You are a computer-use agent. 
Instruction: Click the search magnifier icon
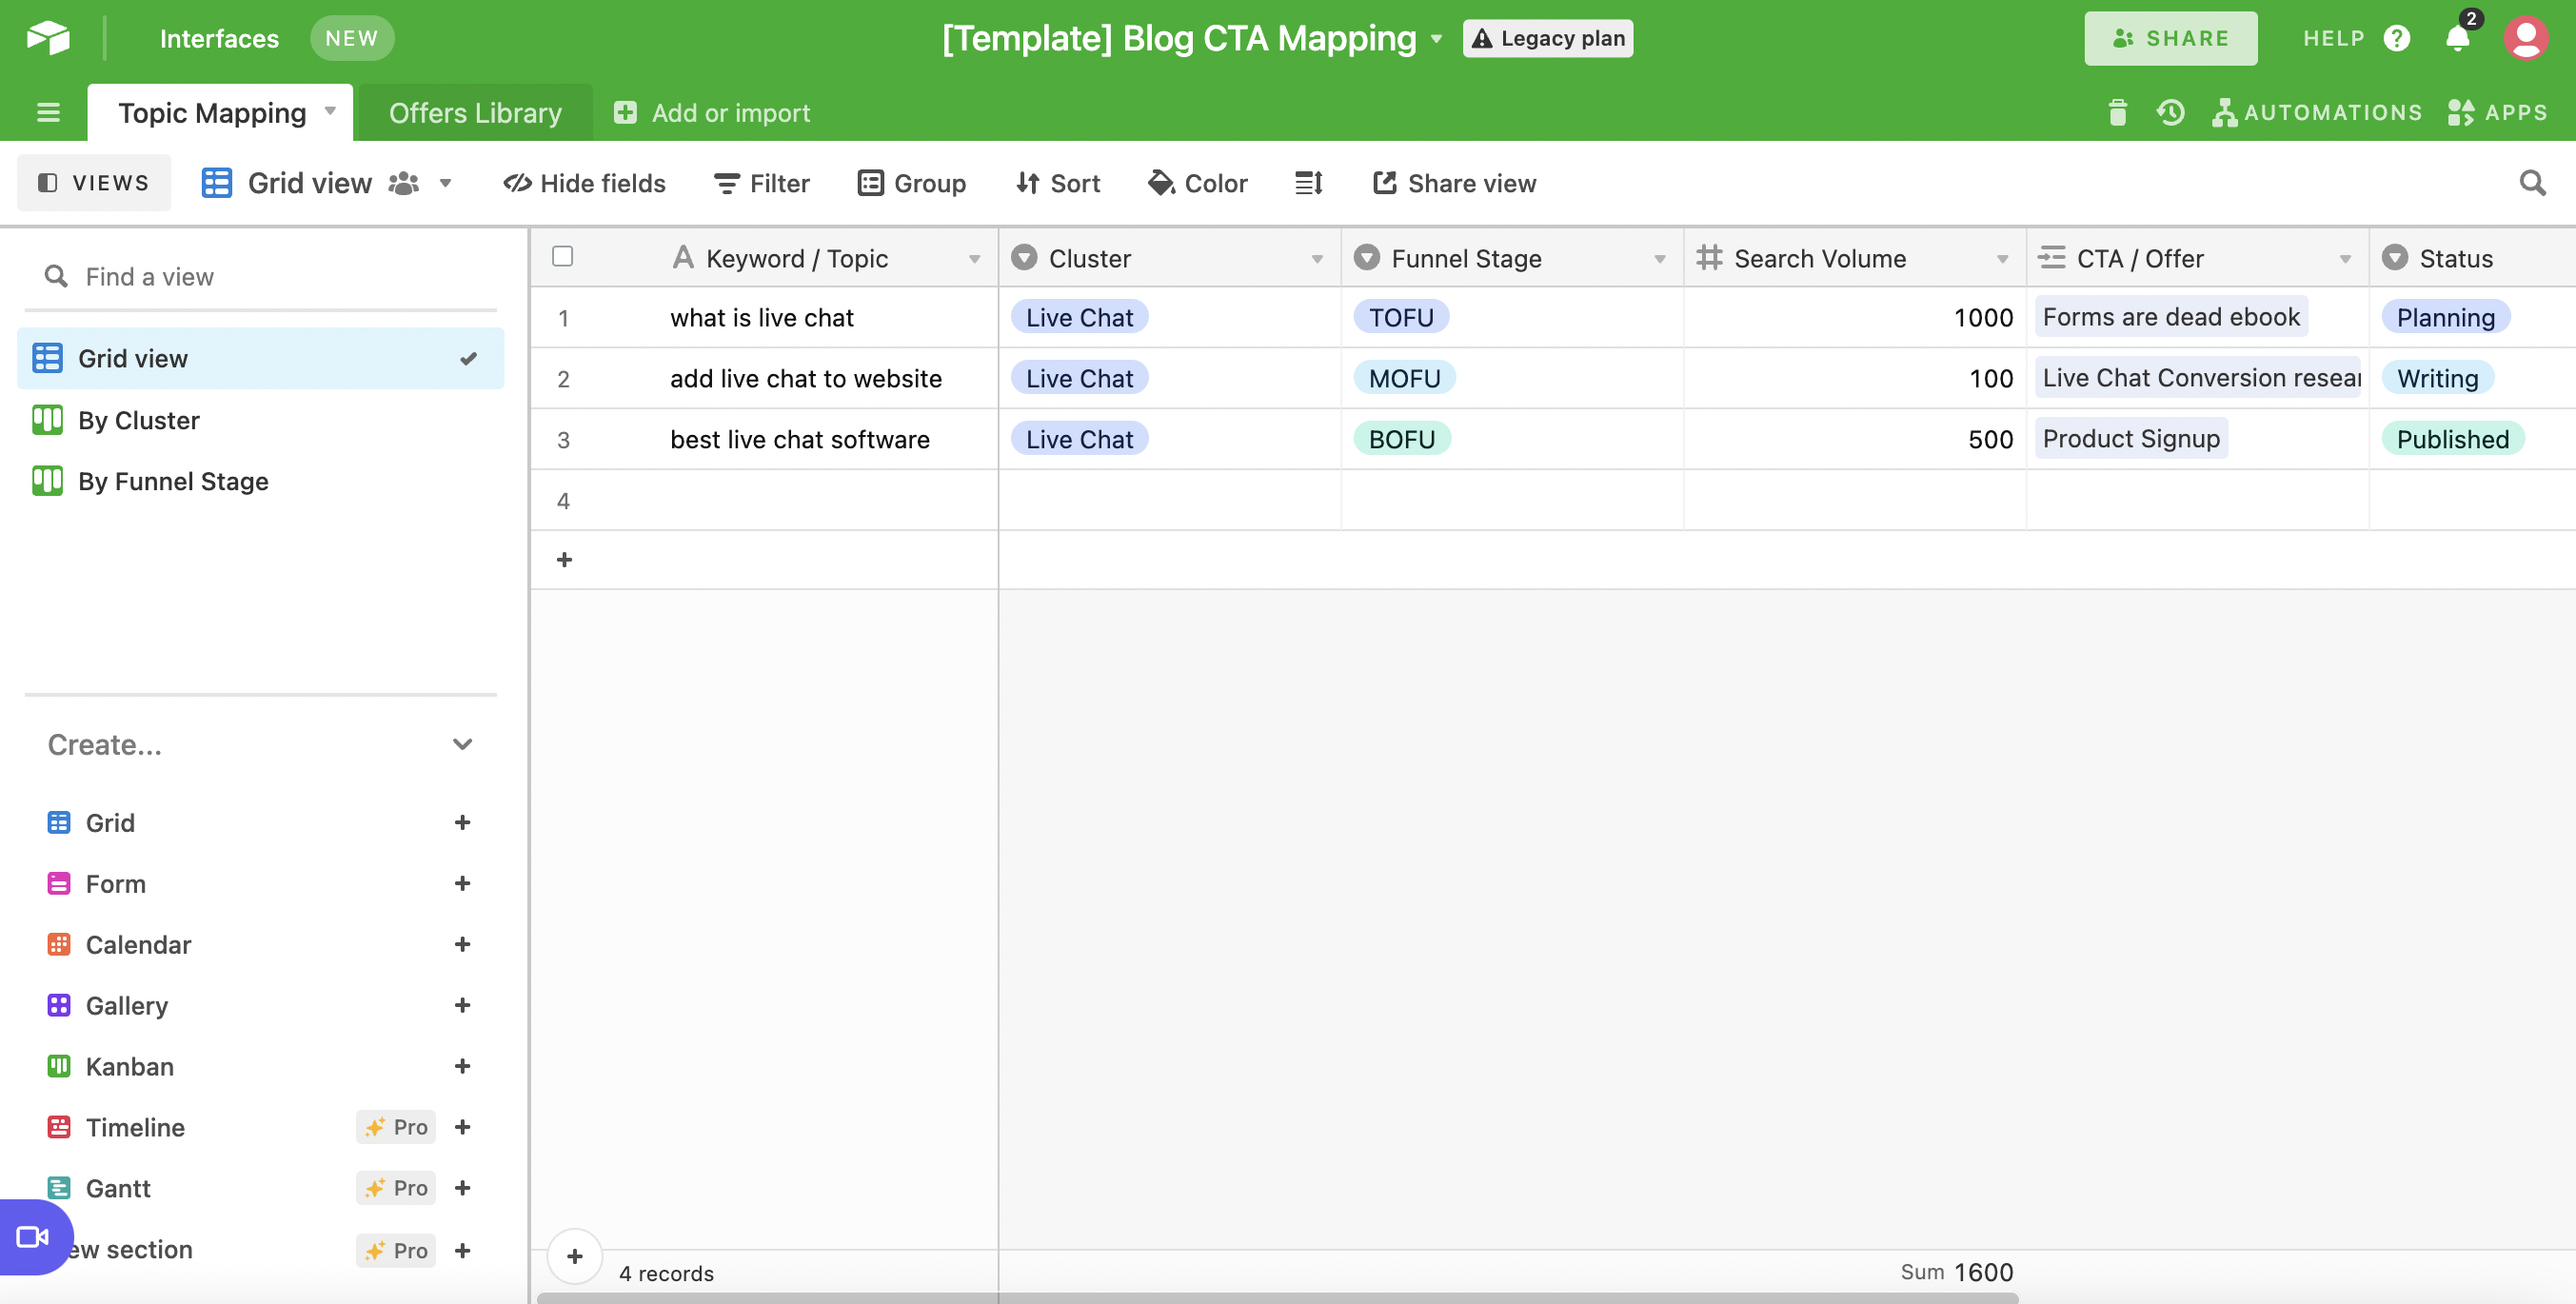click(x=2532, y=183)
